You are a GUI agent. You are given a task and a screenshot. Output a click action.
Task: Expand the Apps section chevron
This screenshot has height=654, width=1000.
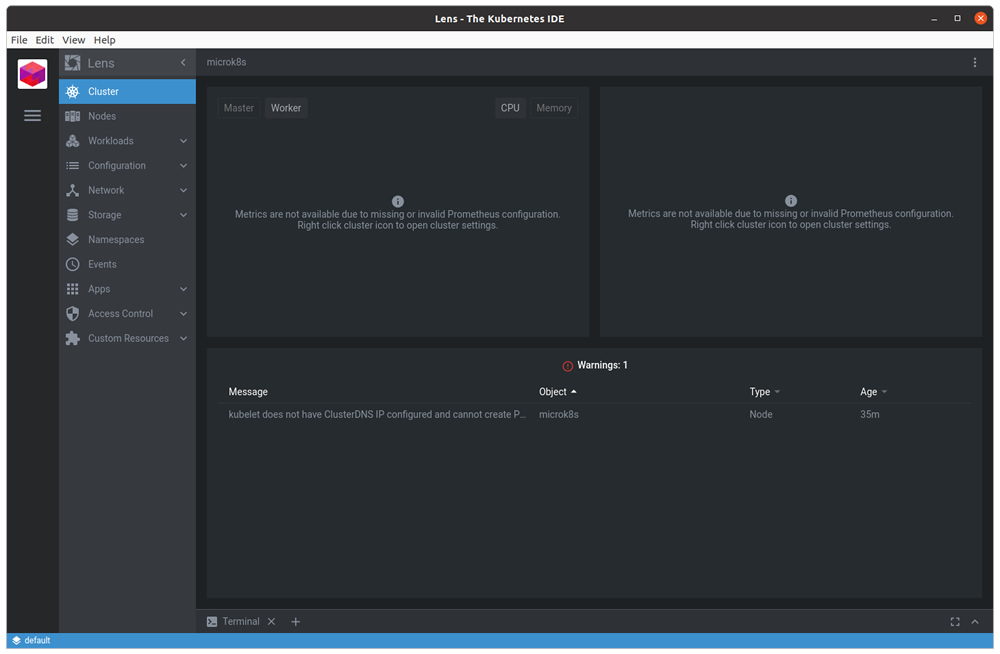[184, 289]
